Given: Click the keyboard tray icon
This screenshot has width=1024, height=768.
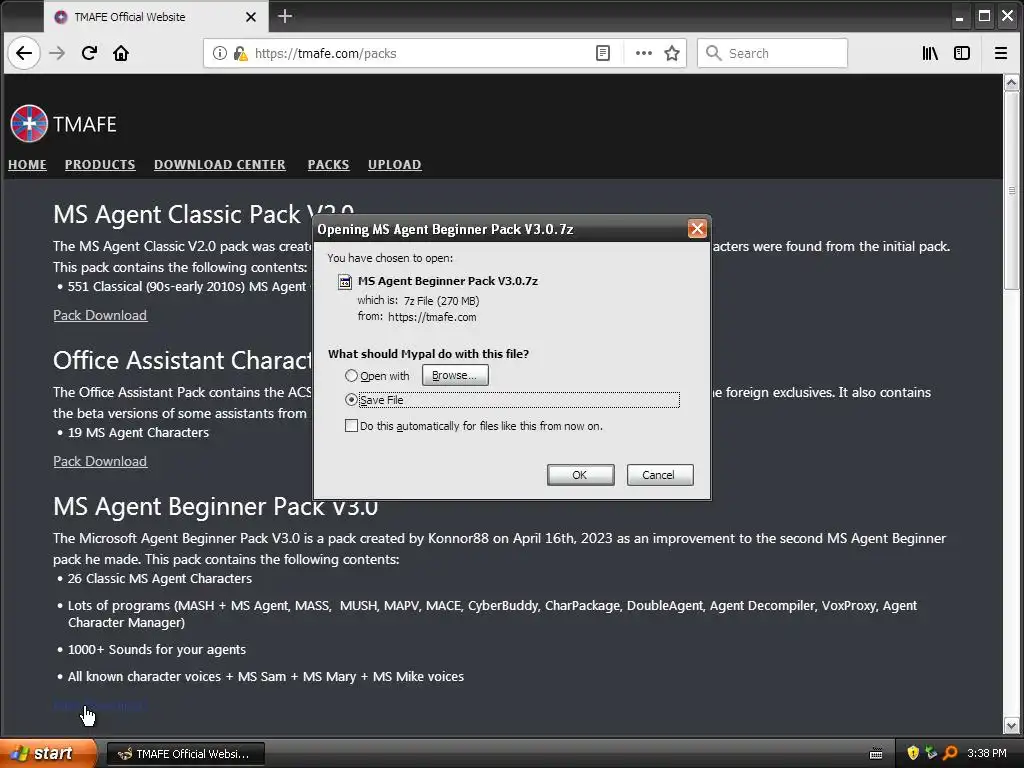Looking at the screenshot, I should click(876, 754).
